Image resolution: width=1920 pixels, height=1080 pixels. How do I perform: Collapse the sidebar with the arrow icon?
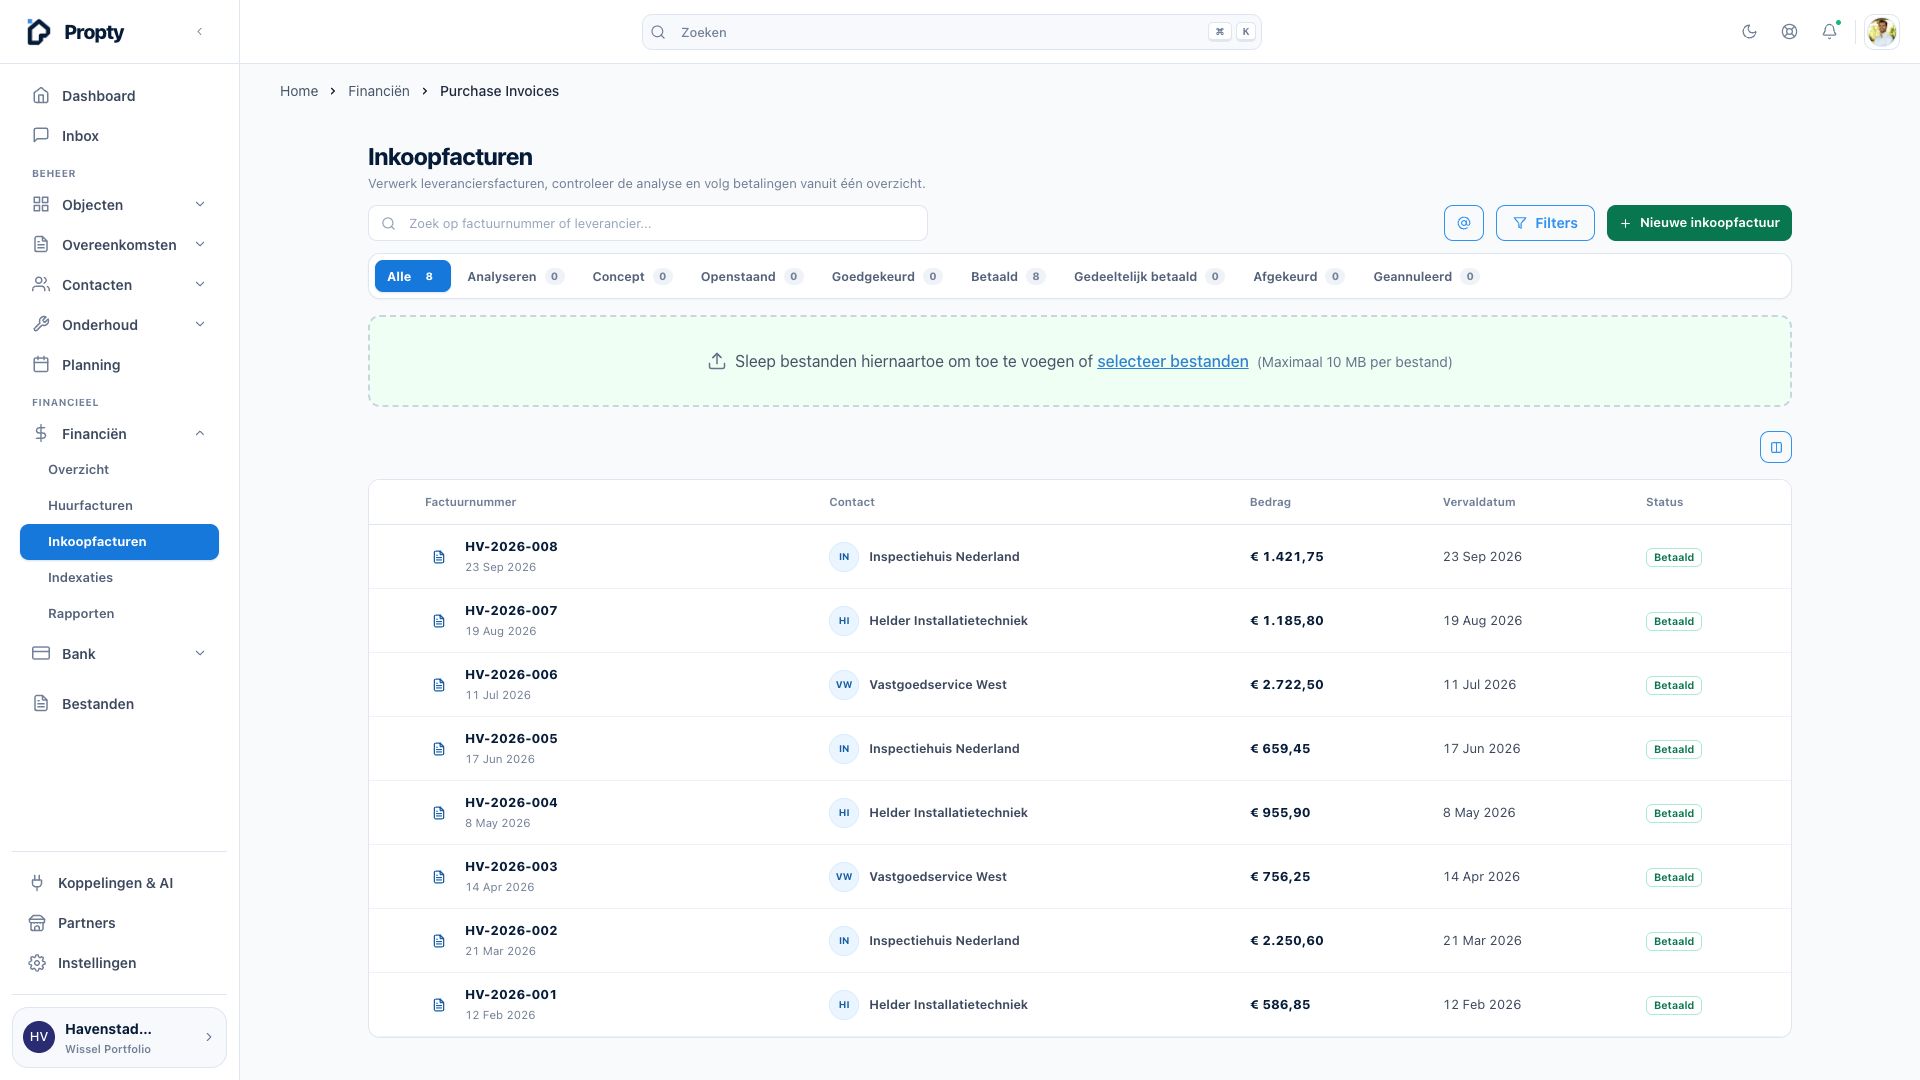[200, 32]
